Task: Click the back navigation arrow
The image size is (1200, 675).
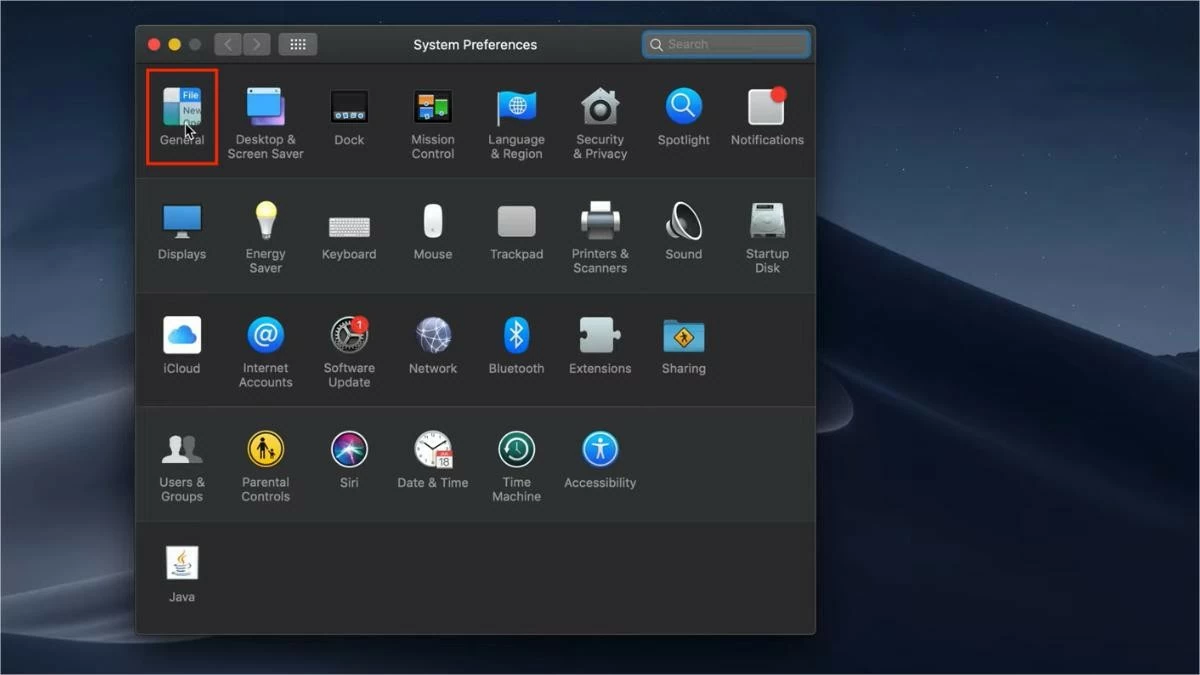Action: 228,44
